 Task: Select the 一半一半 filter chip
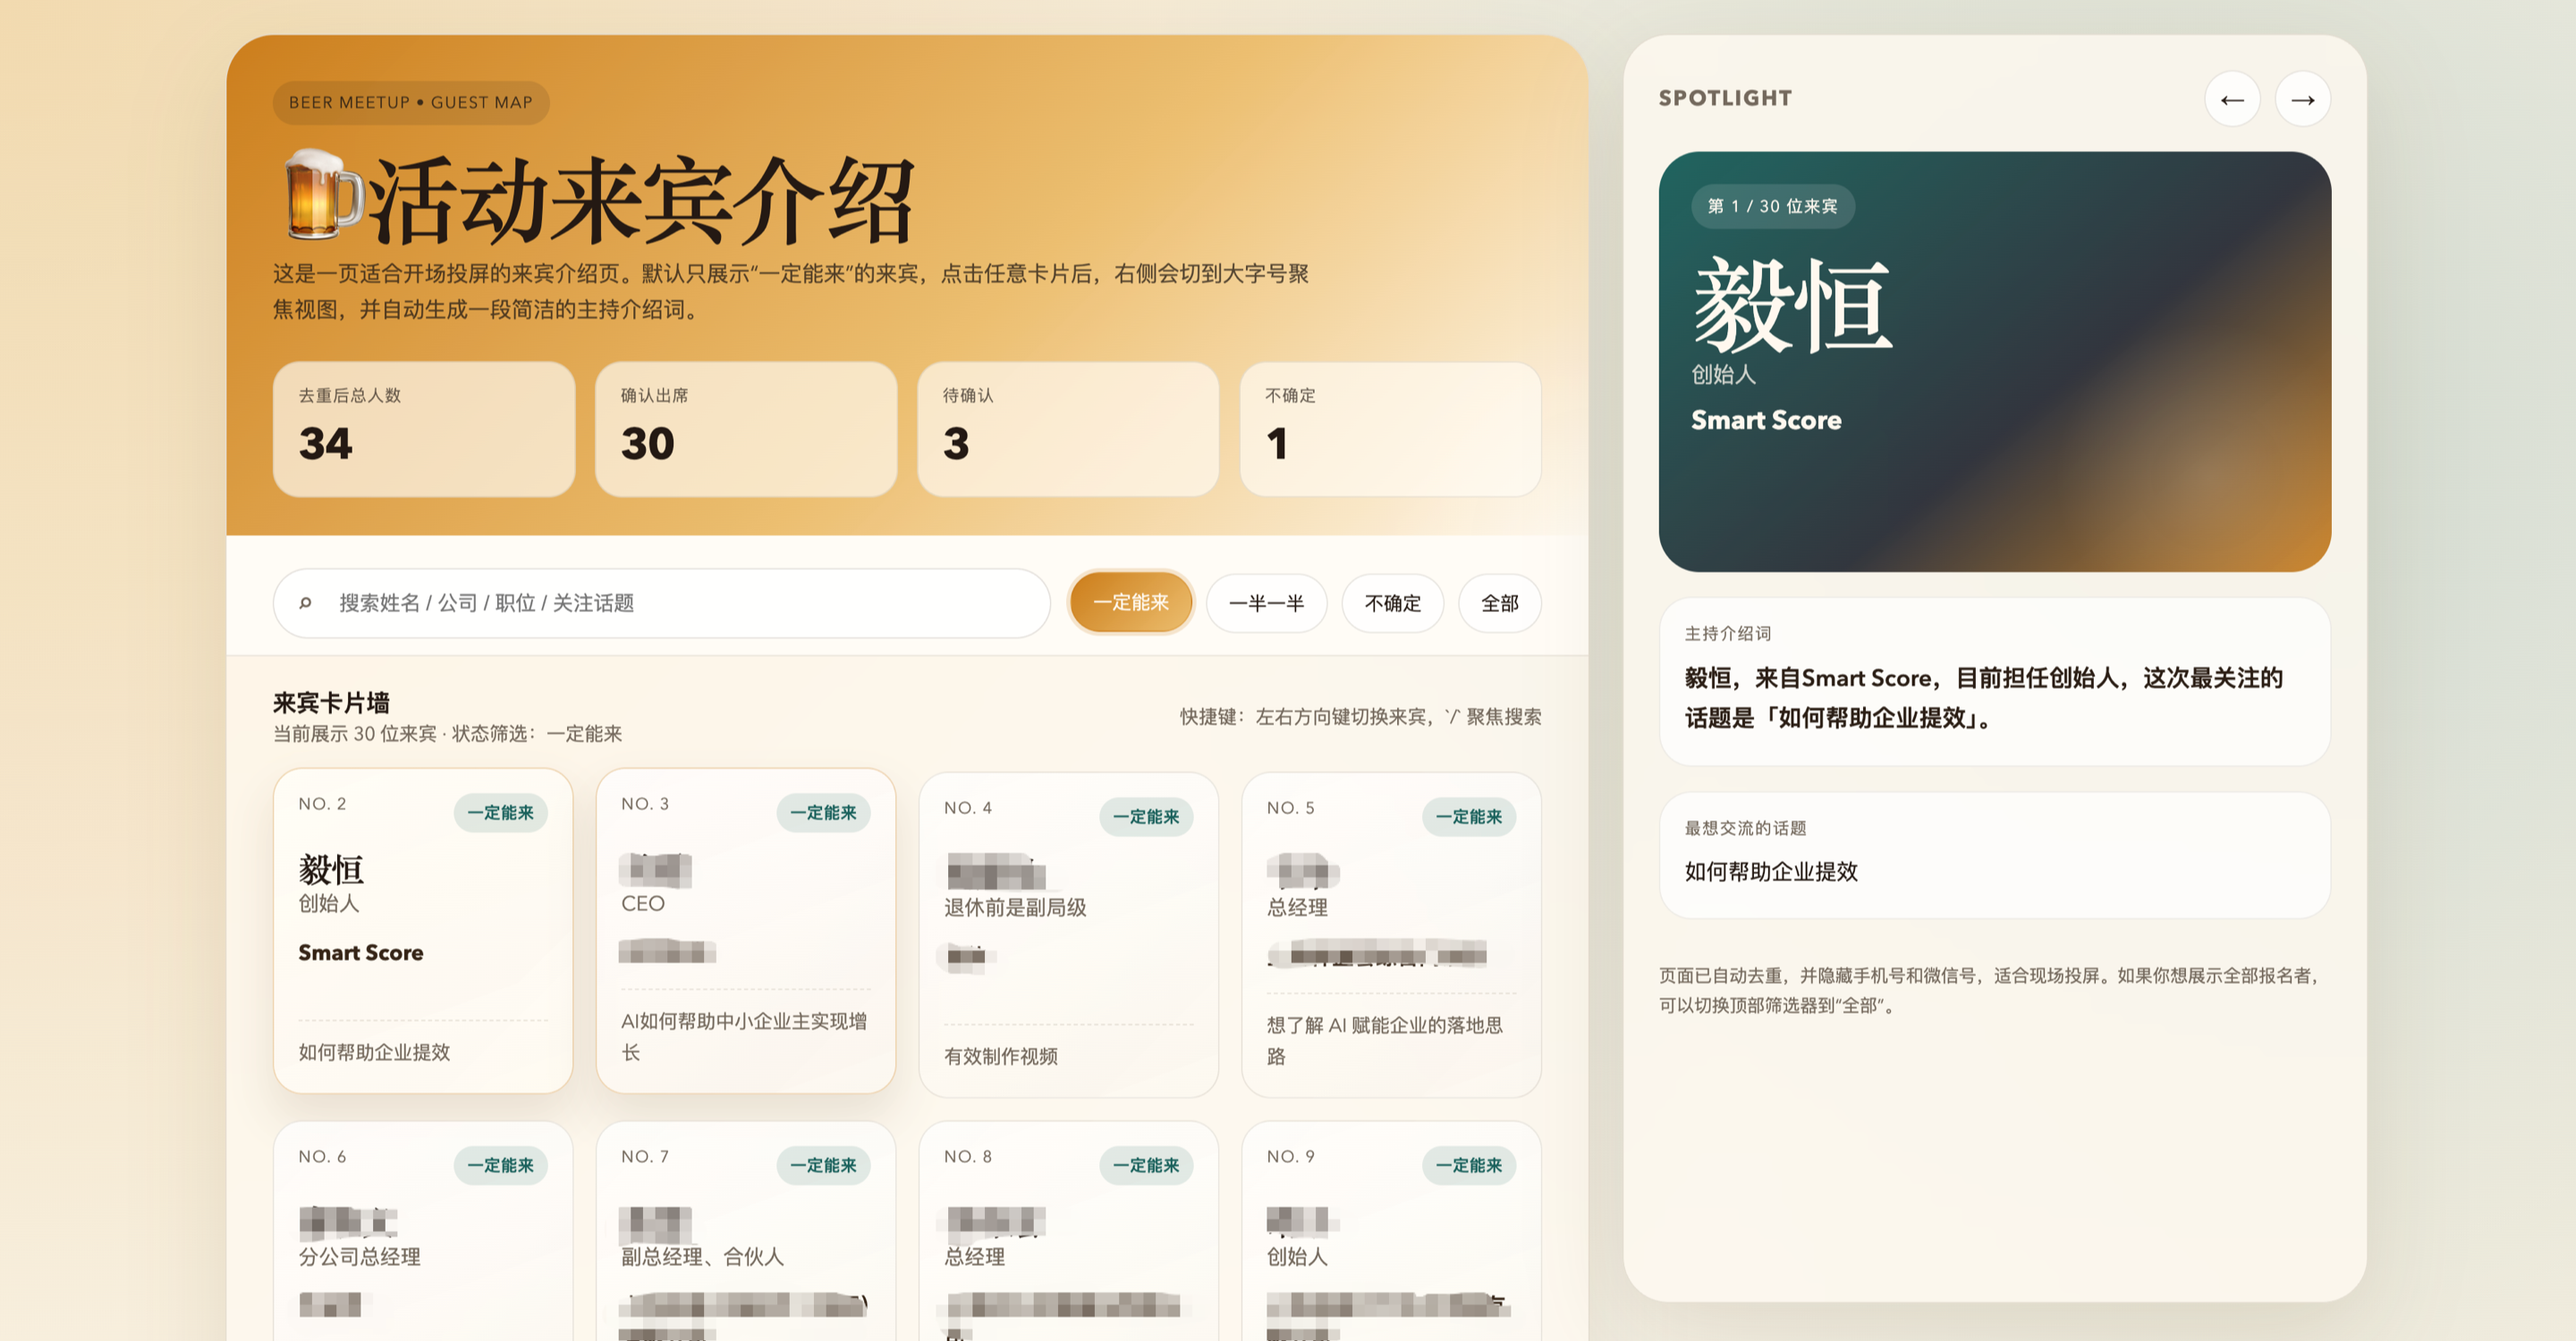coord(1266,603)
